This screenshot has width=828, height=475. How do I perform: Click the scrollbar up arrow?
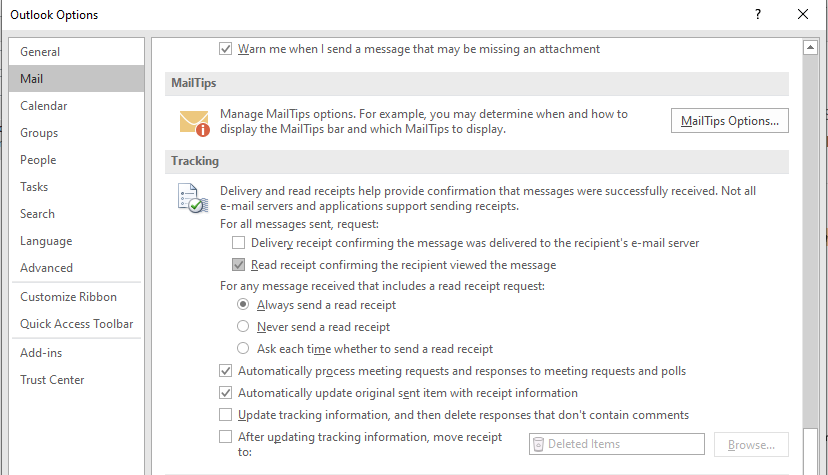click(811, 47)
